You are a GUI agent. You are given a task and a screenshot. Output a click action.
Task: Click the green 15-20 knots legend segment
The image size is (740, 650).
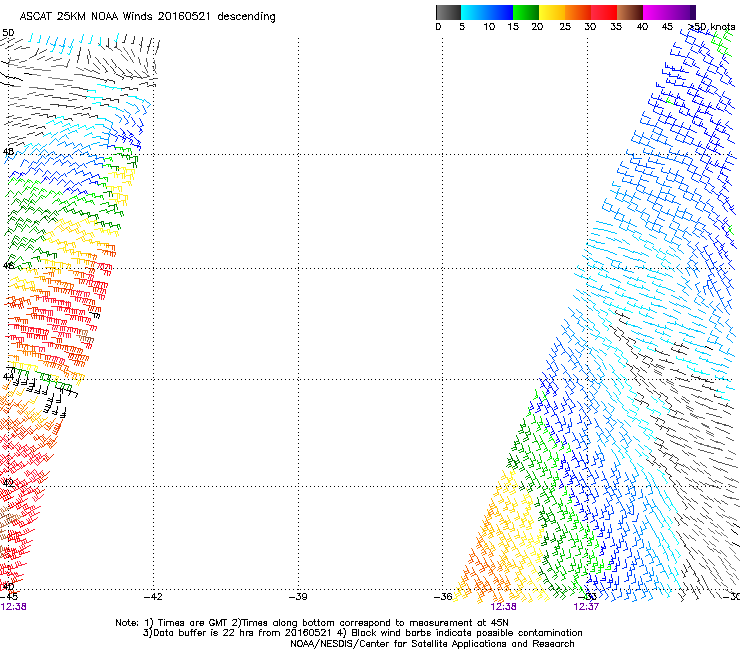[526, 12]
